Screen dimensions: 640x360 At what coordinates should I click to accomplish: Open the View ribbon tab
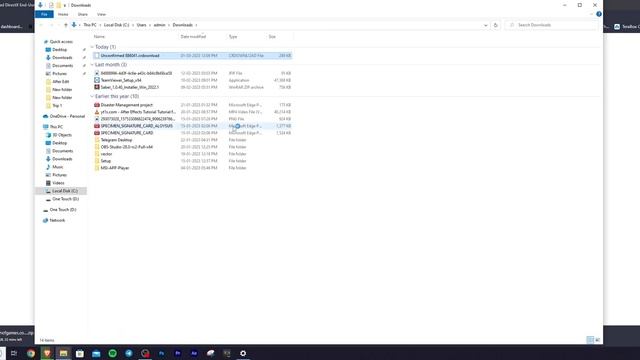(x=101, y=14)
